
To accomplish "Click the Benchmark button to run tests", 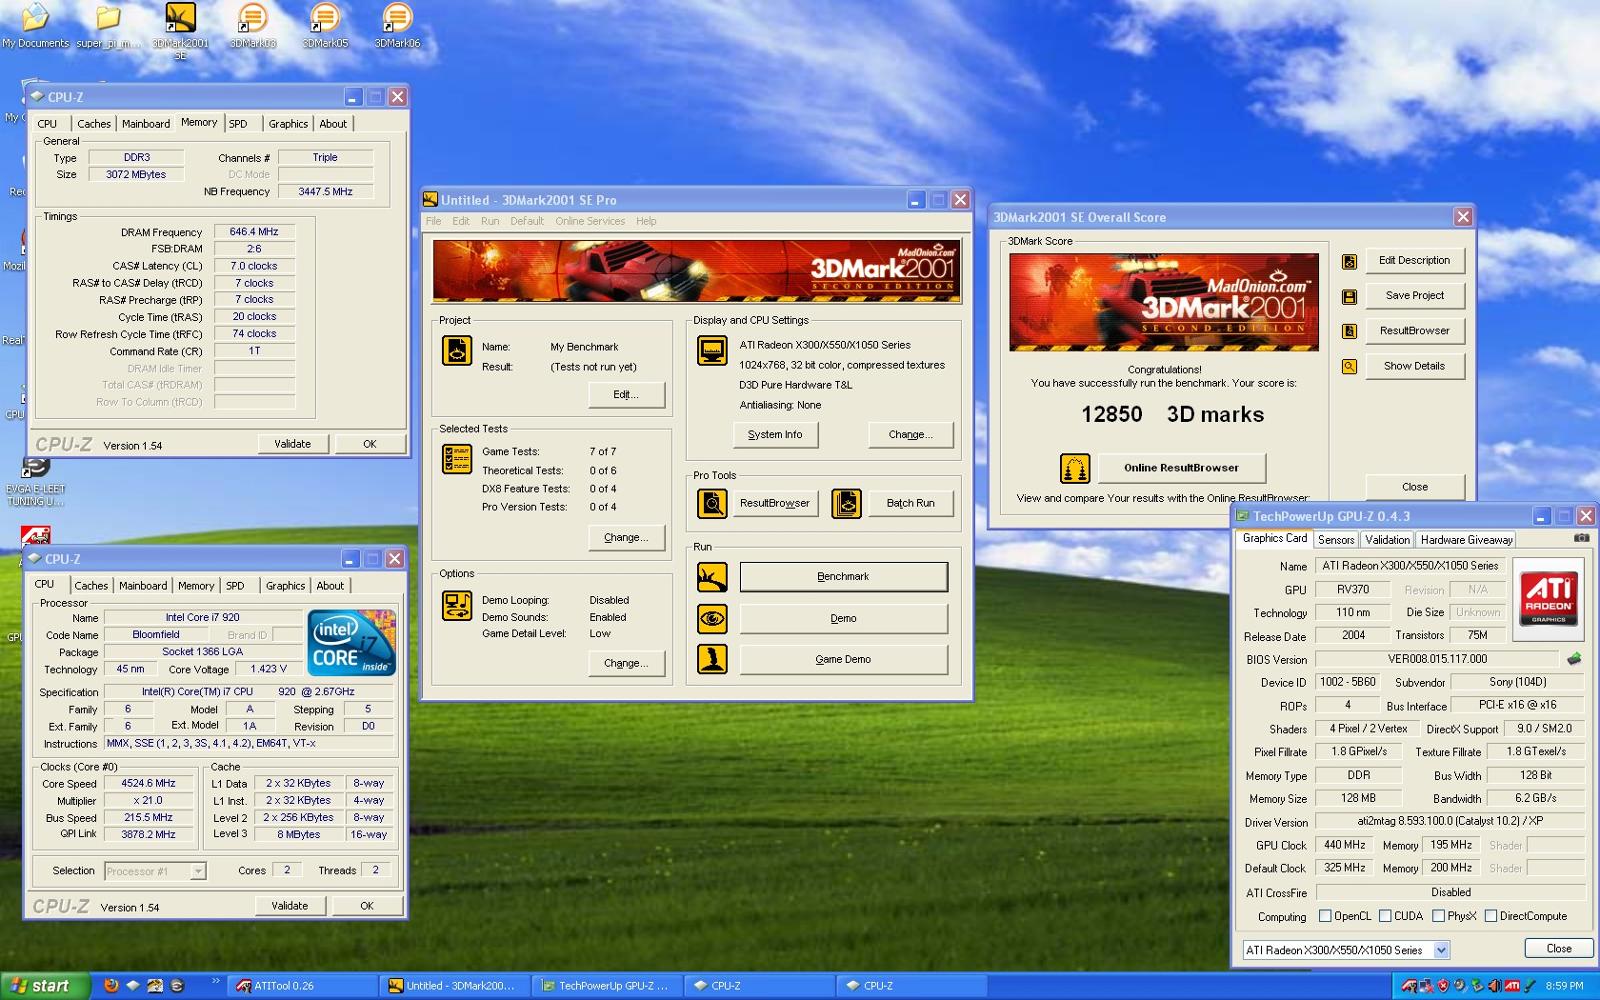I will (x=843, y=577).
